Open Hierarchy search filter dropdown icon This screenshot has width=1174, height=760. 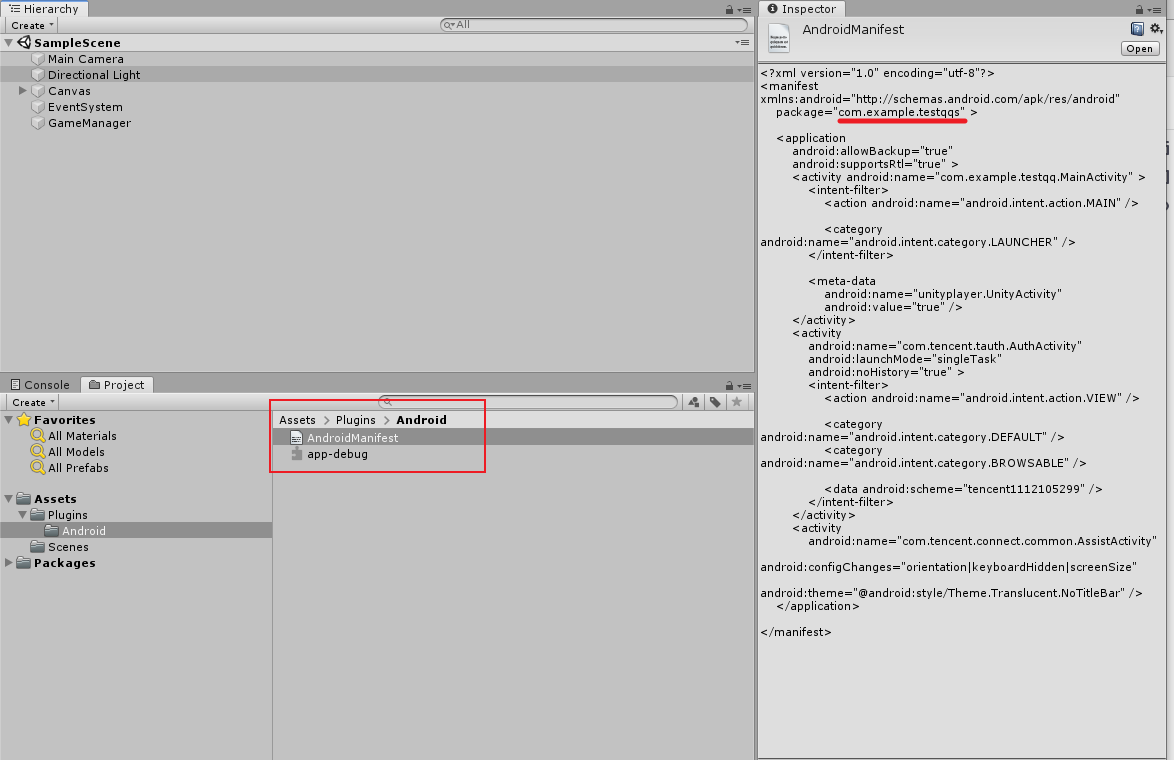pos(448,25)
